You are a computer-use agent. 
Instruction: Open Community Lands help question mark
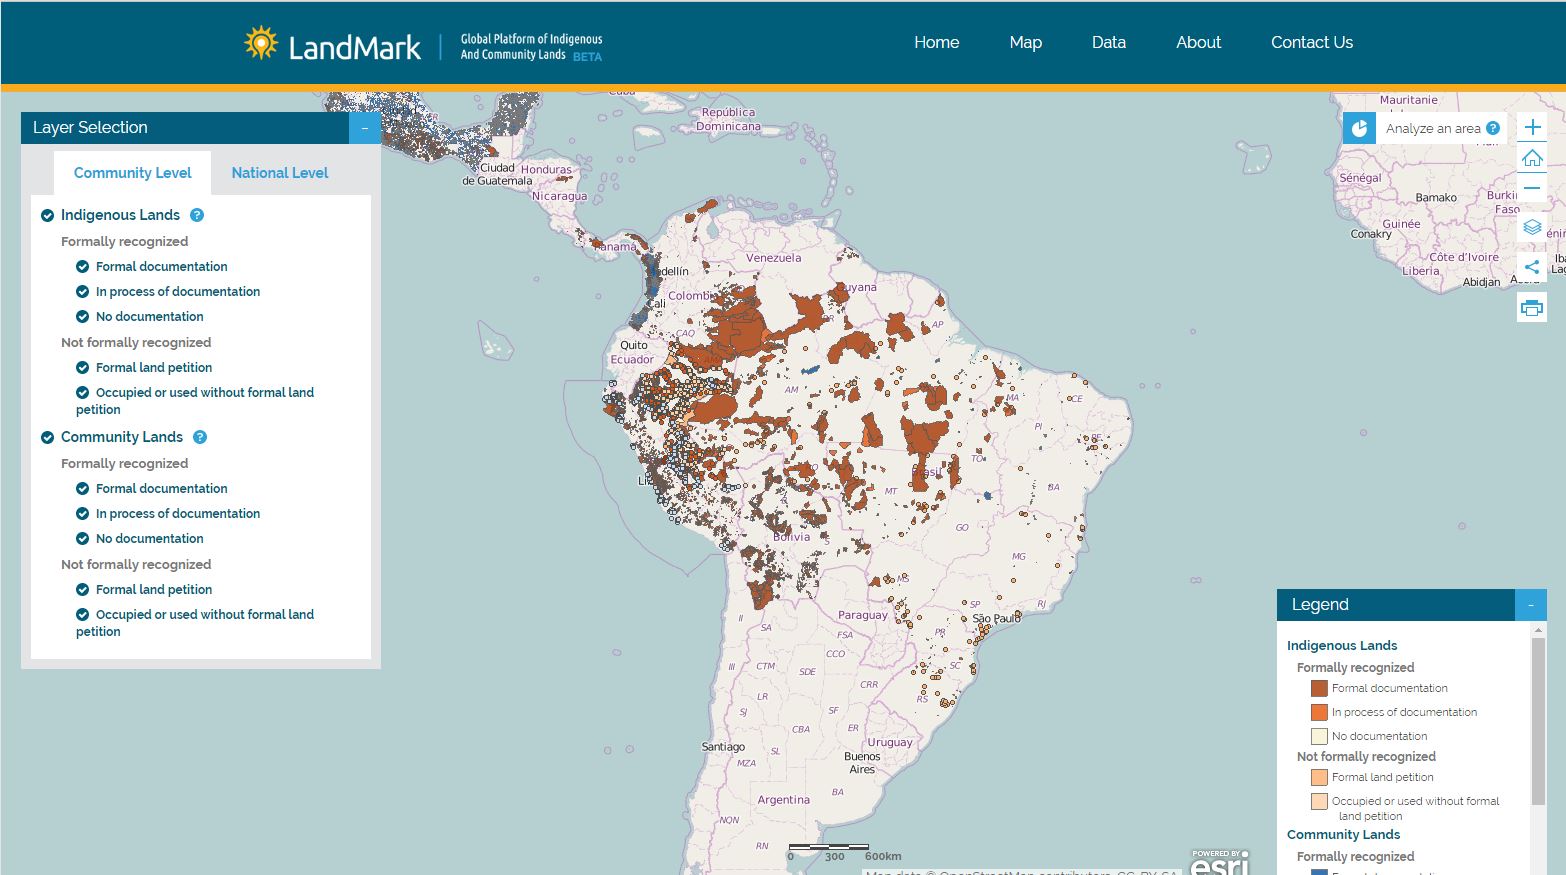coord(200,437)
